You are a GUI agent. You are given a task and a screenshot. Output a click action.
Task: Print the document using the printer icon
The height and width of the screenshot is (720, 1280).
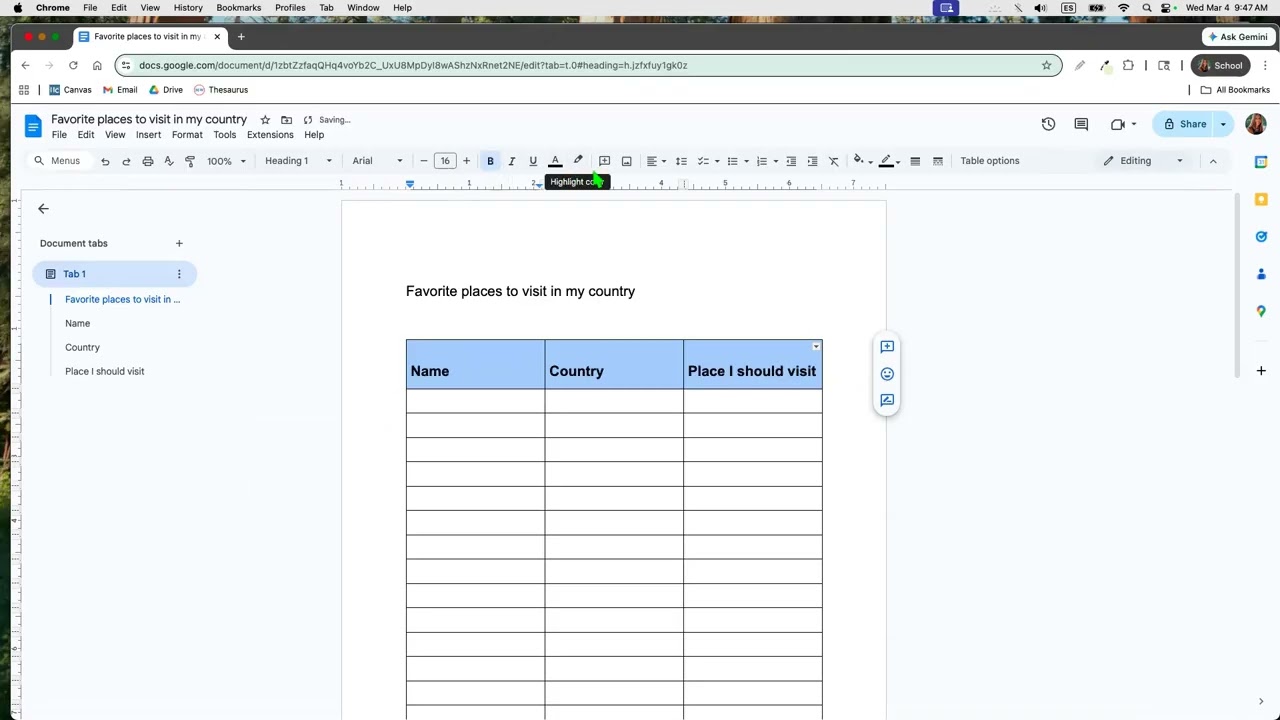[x=148, y=161]
